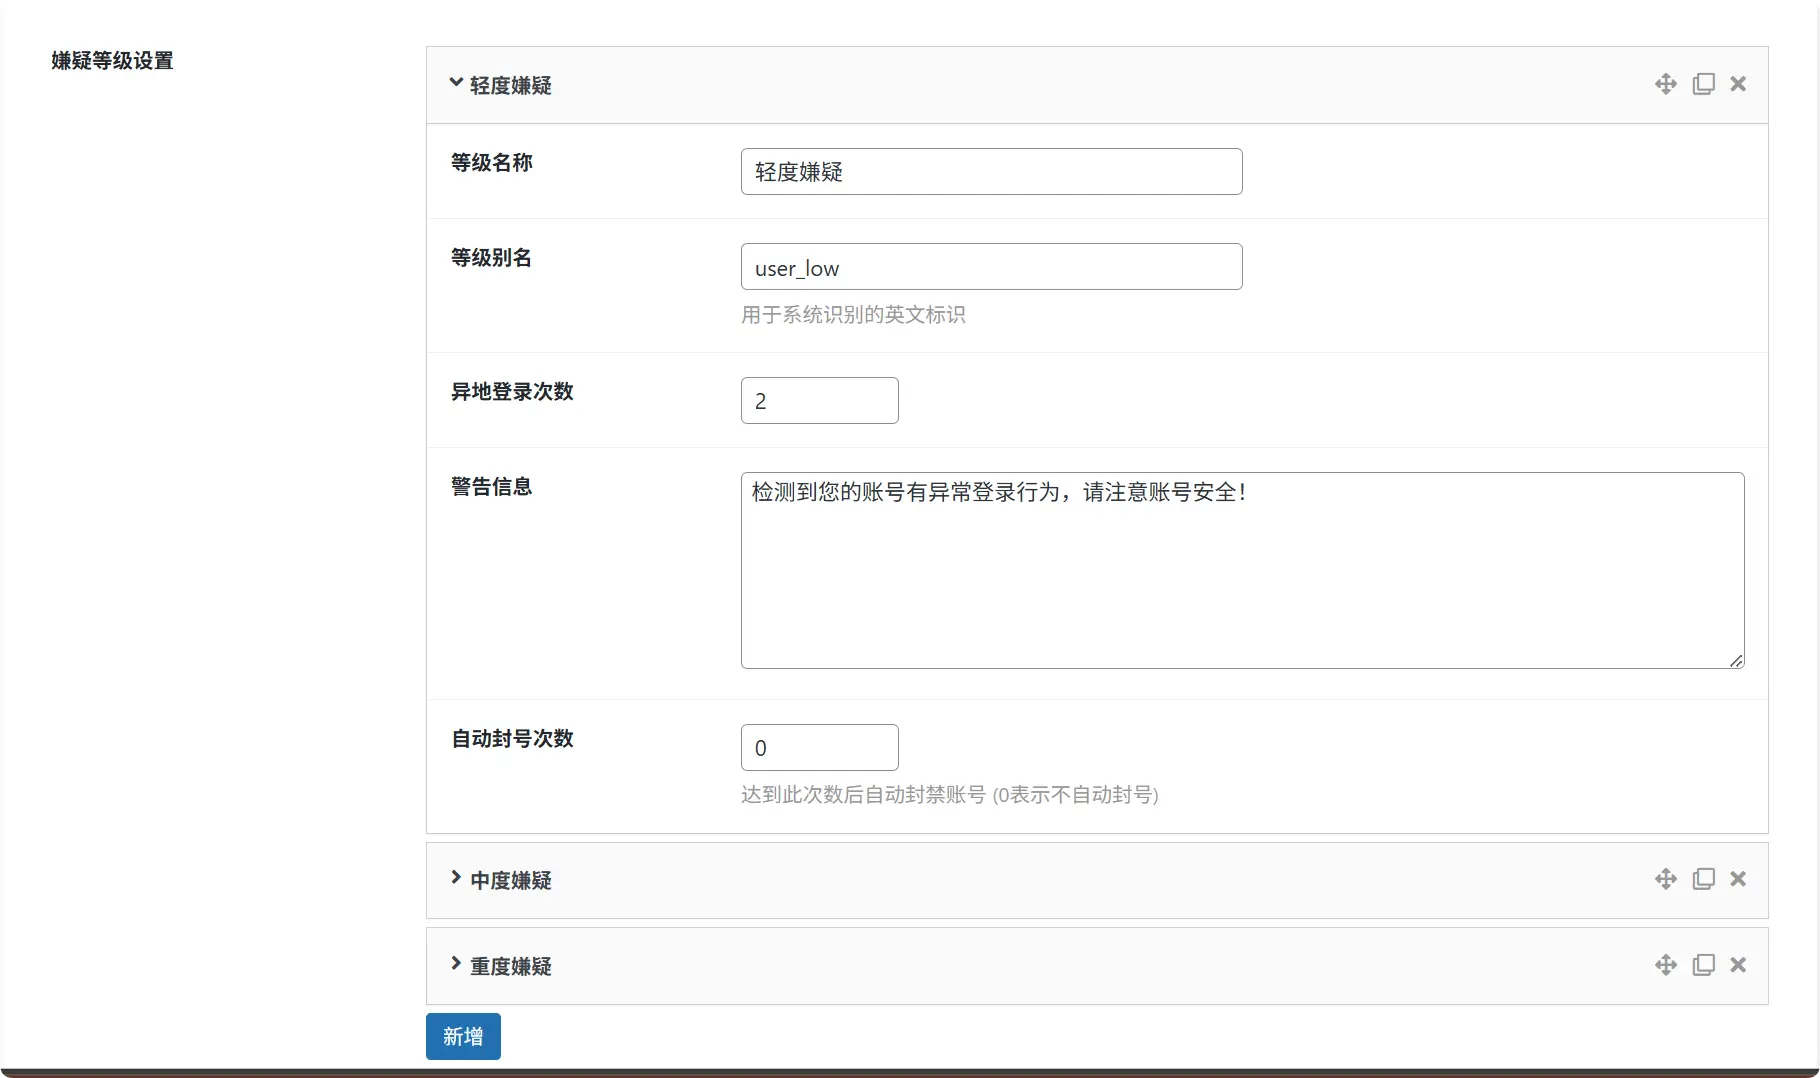Click the hint text 用于系统识别的英文标识
Screen dimensions: 1820x1078
[x=853, y=315]
